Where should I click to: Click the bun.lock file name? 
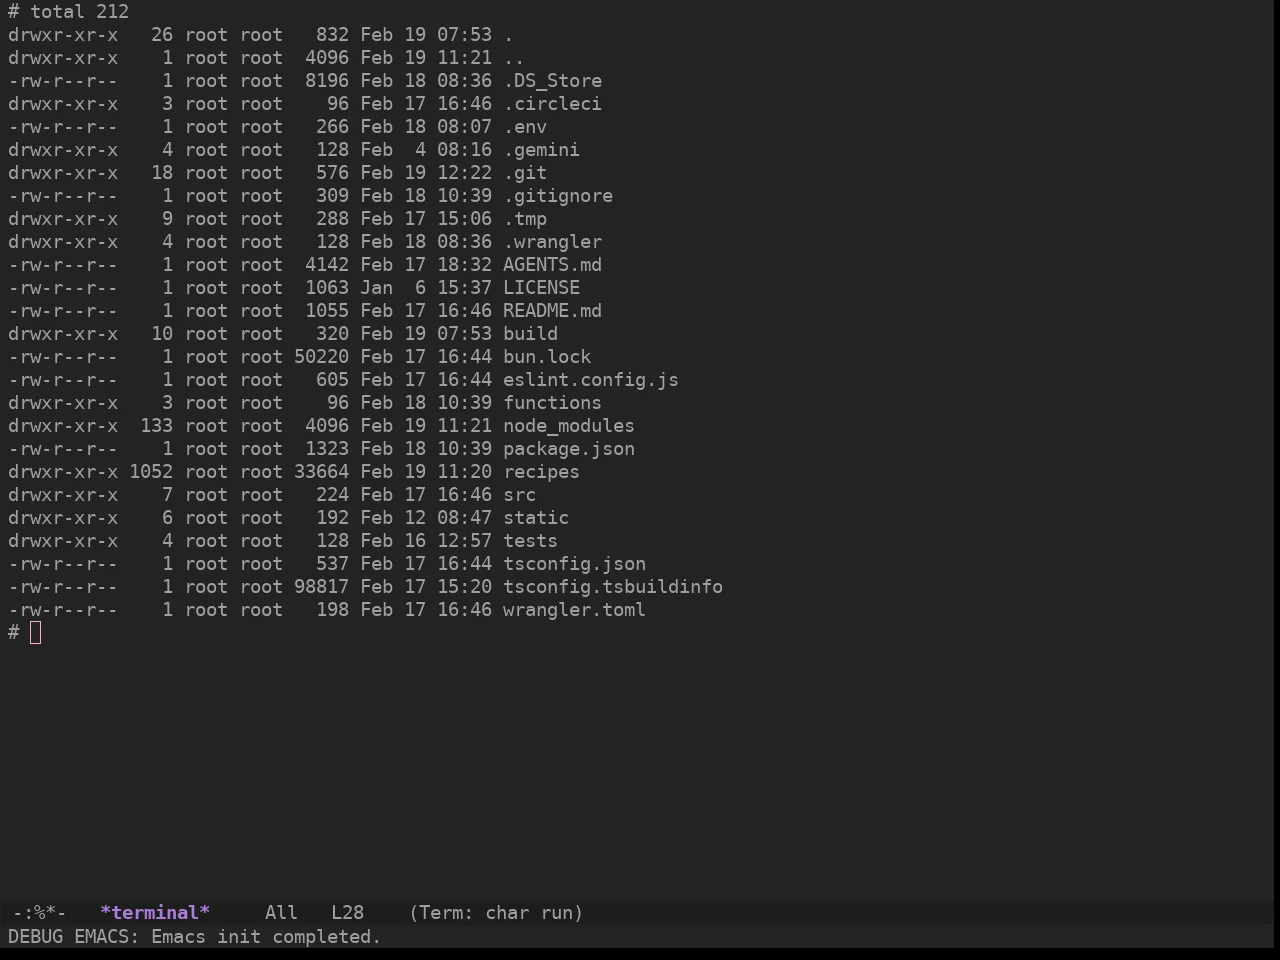[x=547, y=357]
